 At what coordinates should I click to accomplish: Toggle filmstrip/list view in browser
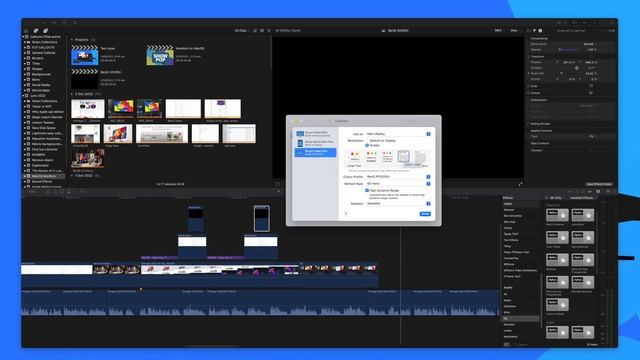(255, 31)
